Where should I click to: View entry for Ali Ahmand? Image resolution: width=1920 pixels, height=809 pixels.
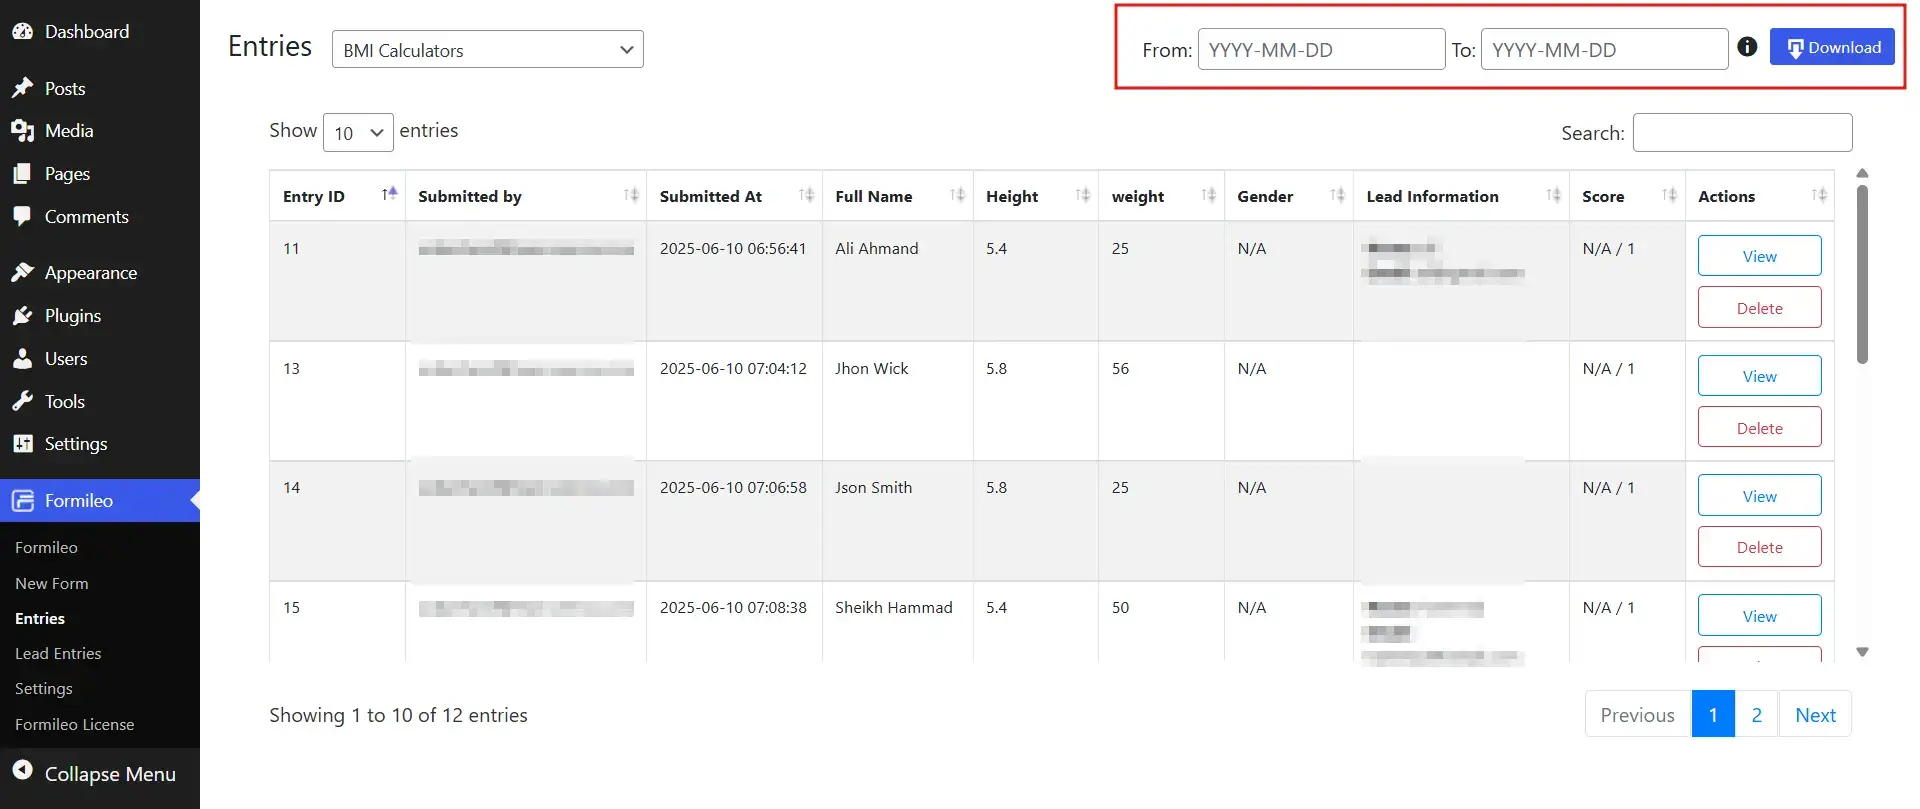(x=1759, y=256)
